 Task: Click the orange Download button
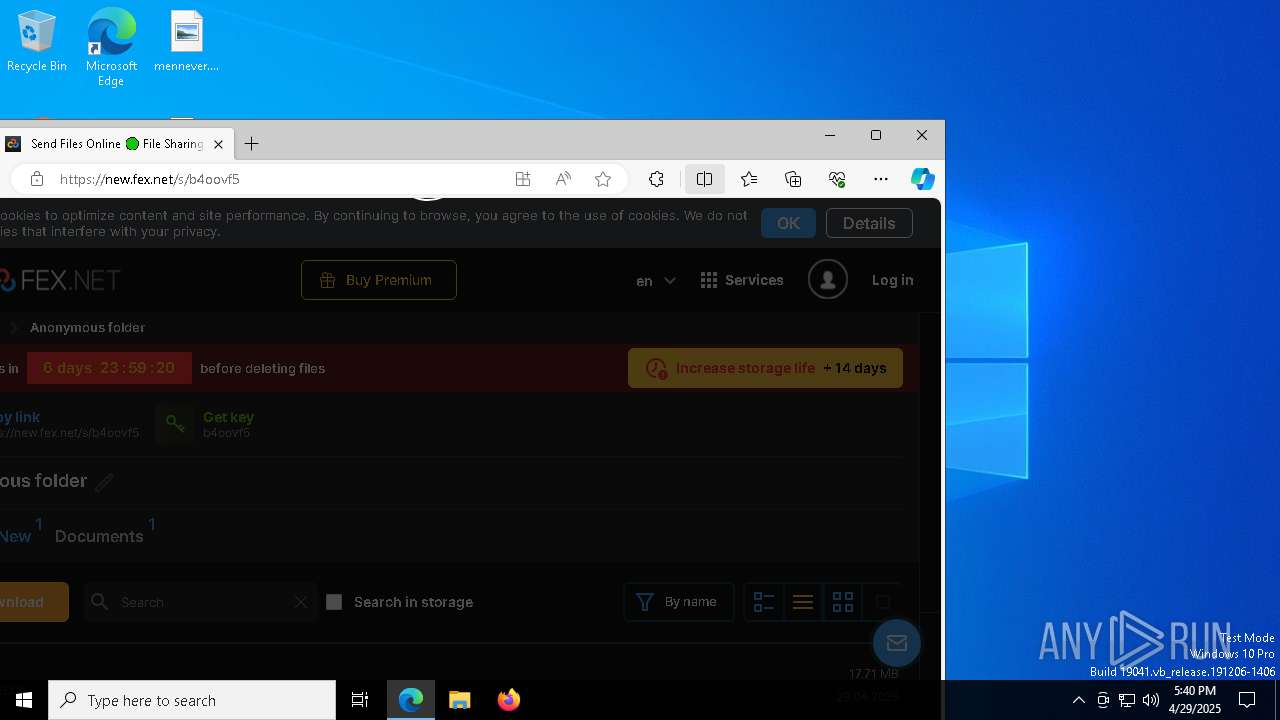(32, 602)
